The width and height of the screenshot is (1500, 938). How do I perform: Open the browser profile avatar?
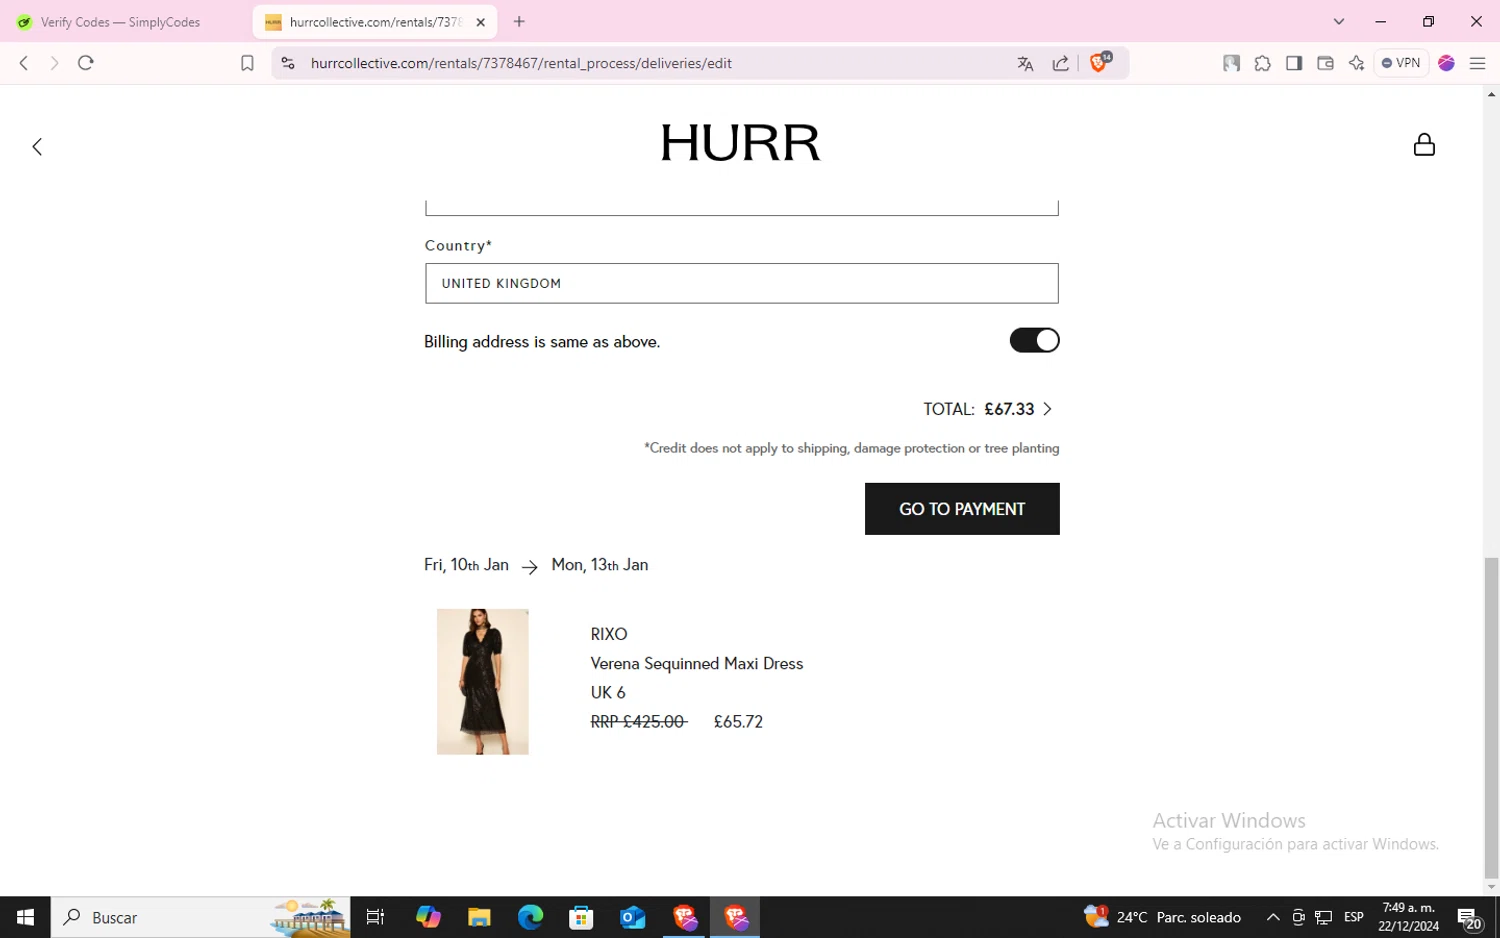tap(1446, 63)
